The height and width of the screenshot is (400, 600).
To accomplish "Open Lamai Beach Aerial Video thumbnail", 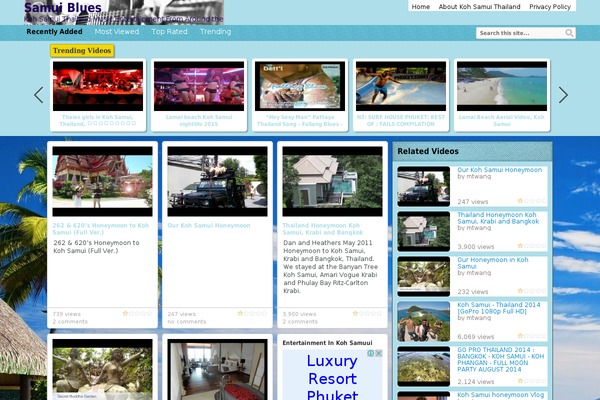I will (502, 86).
